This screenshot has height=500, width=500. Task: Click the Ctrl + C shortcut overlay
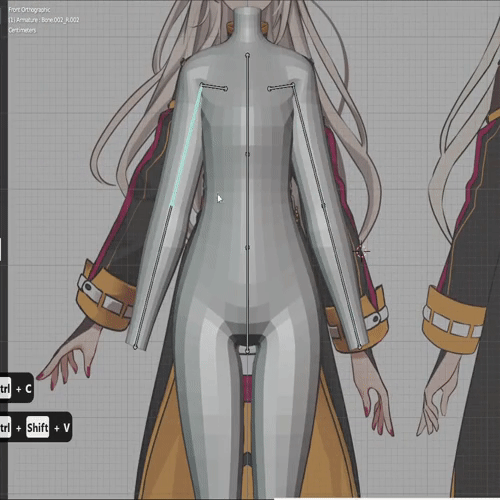coord(16,388)
